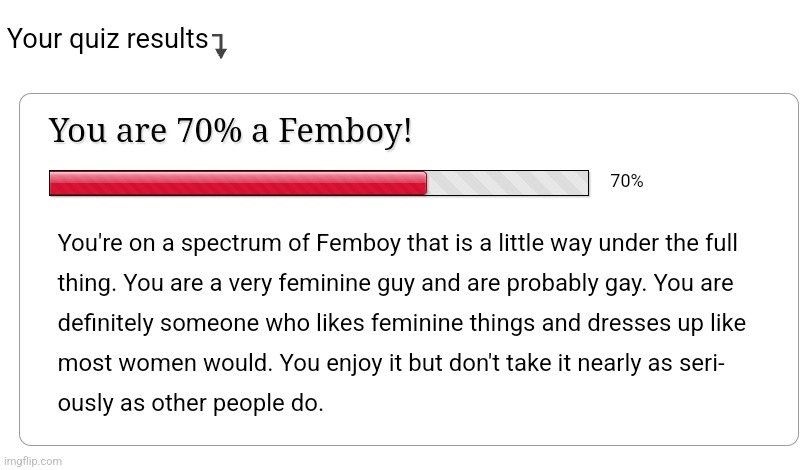Click the words 'most women would'
This screenshot has width=802, height=470.
point(165,363)
